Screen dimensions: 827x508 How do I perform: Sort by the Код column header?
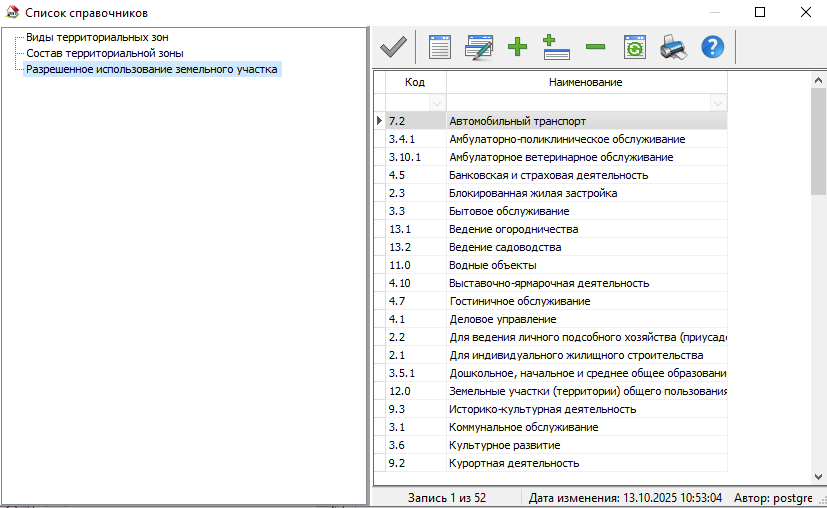pyautogui.click(x=415, y=82)
